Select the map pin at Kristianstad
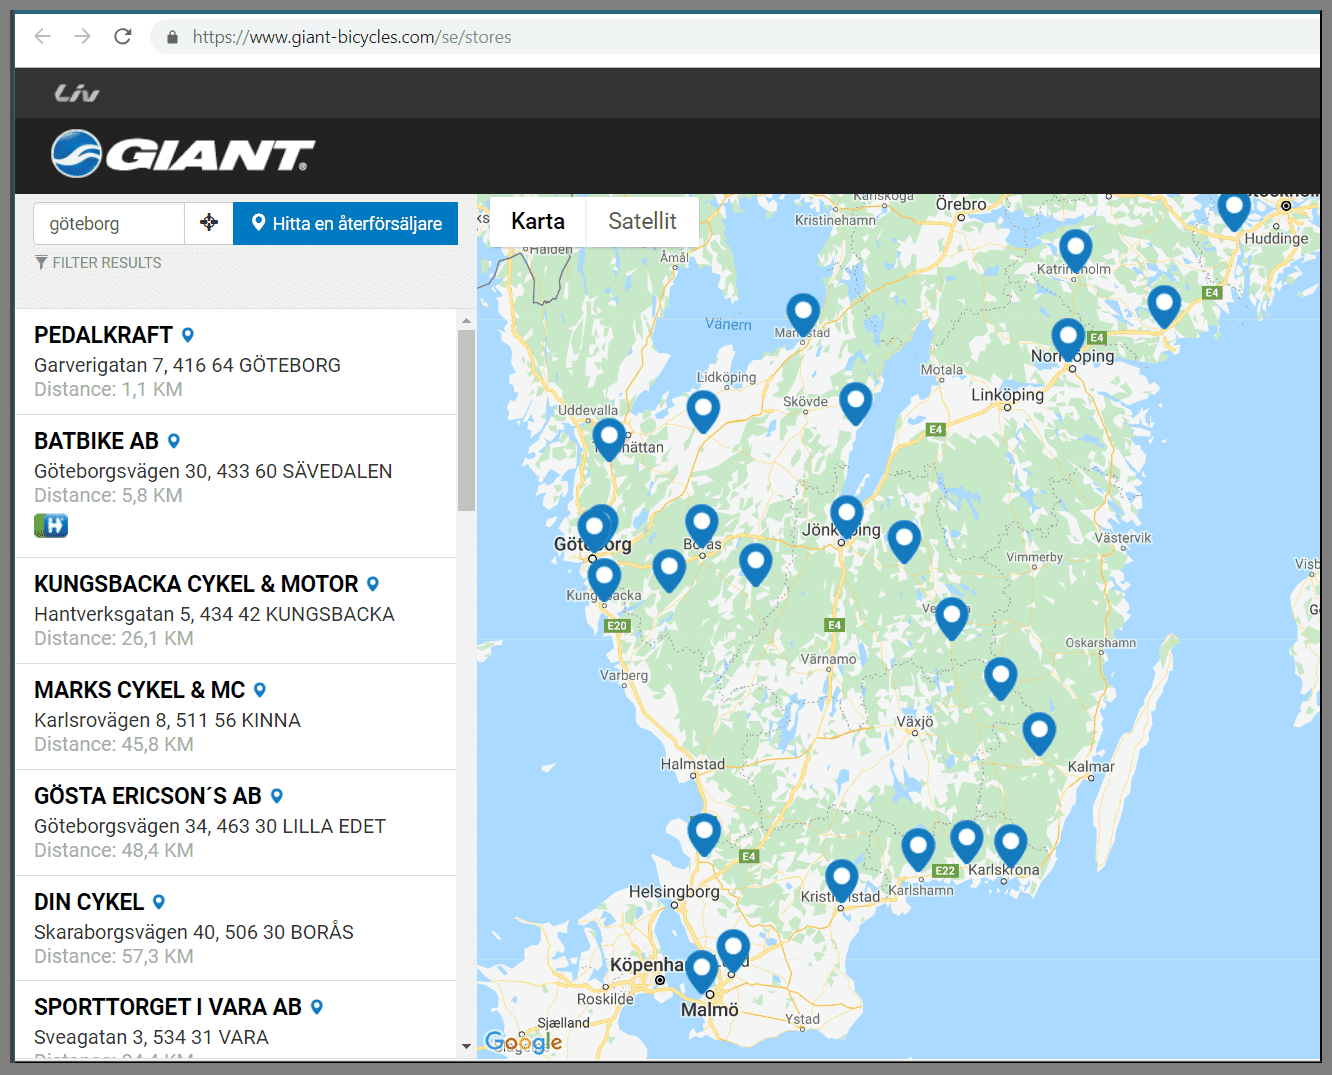 tap(841, 880)
